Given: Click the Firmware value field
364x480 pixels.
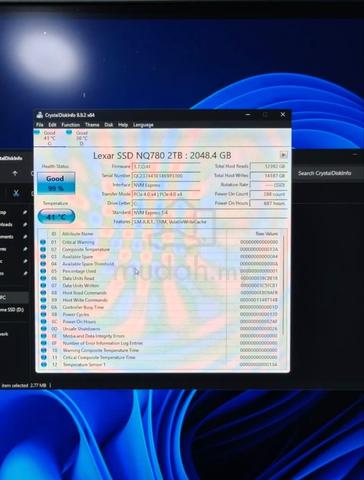Looking at the screenshot, I should 166,166.
